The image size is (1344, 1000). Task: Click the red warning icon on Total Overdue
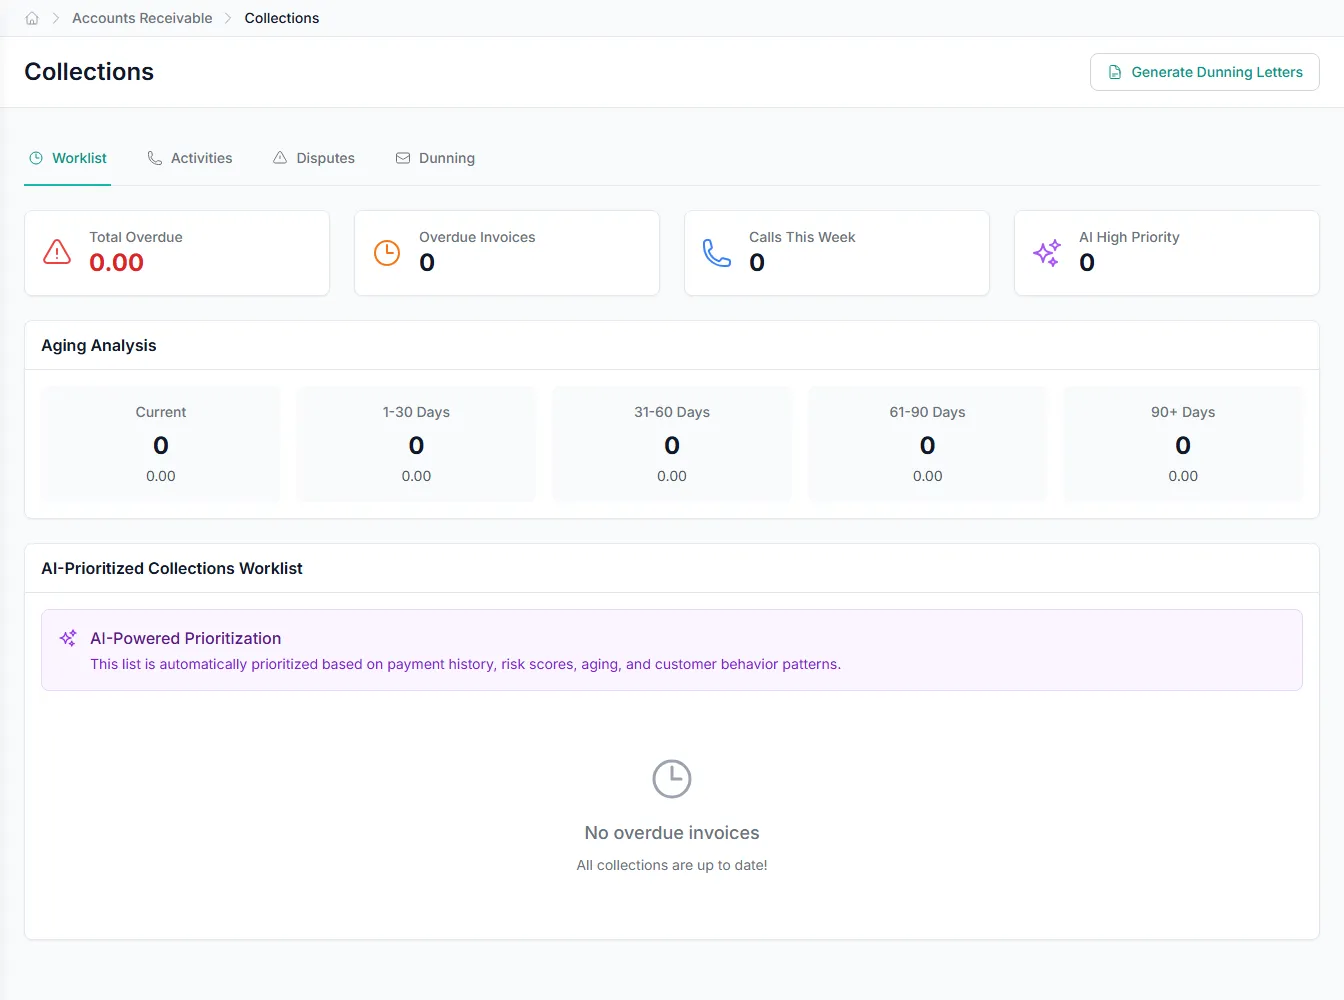[x=57, y=252]
